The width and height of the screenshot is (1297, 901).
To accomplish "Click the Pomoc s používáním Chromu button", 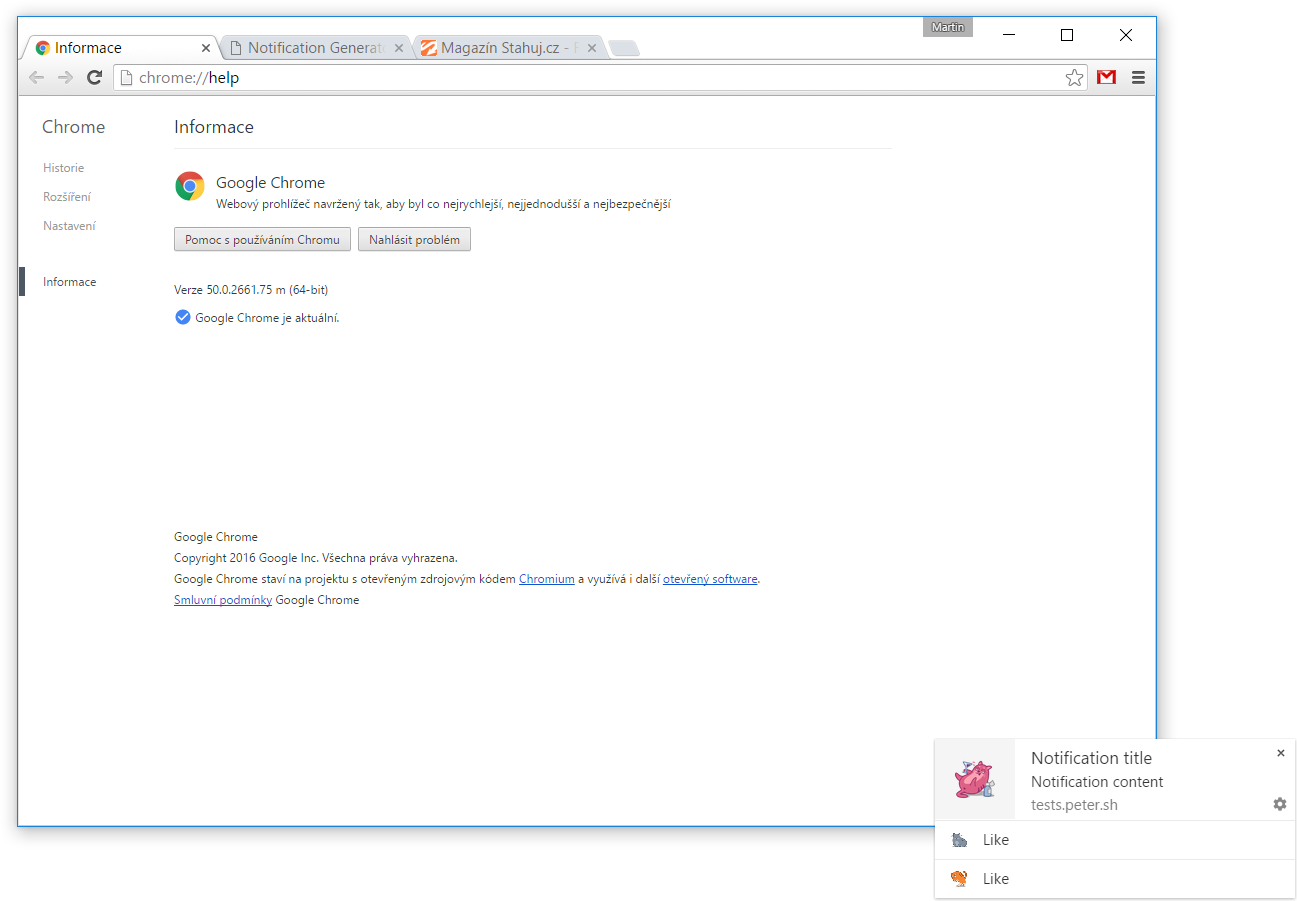I will pyautogui.click(x=262, y=240).
